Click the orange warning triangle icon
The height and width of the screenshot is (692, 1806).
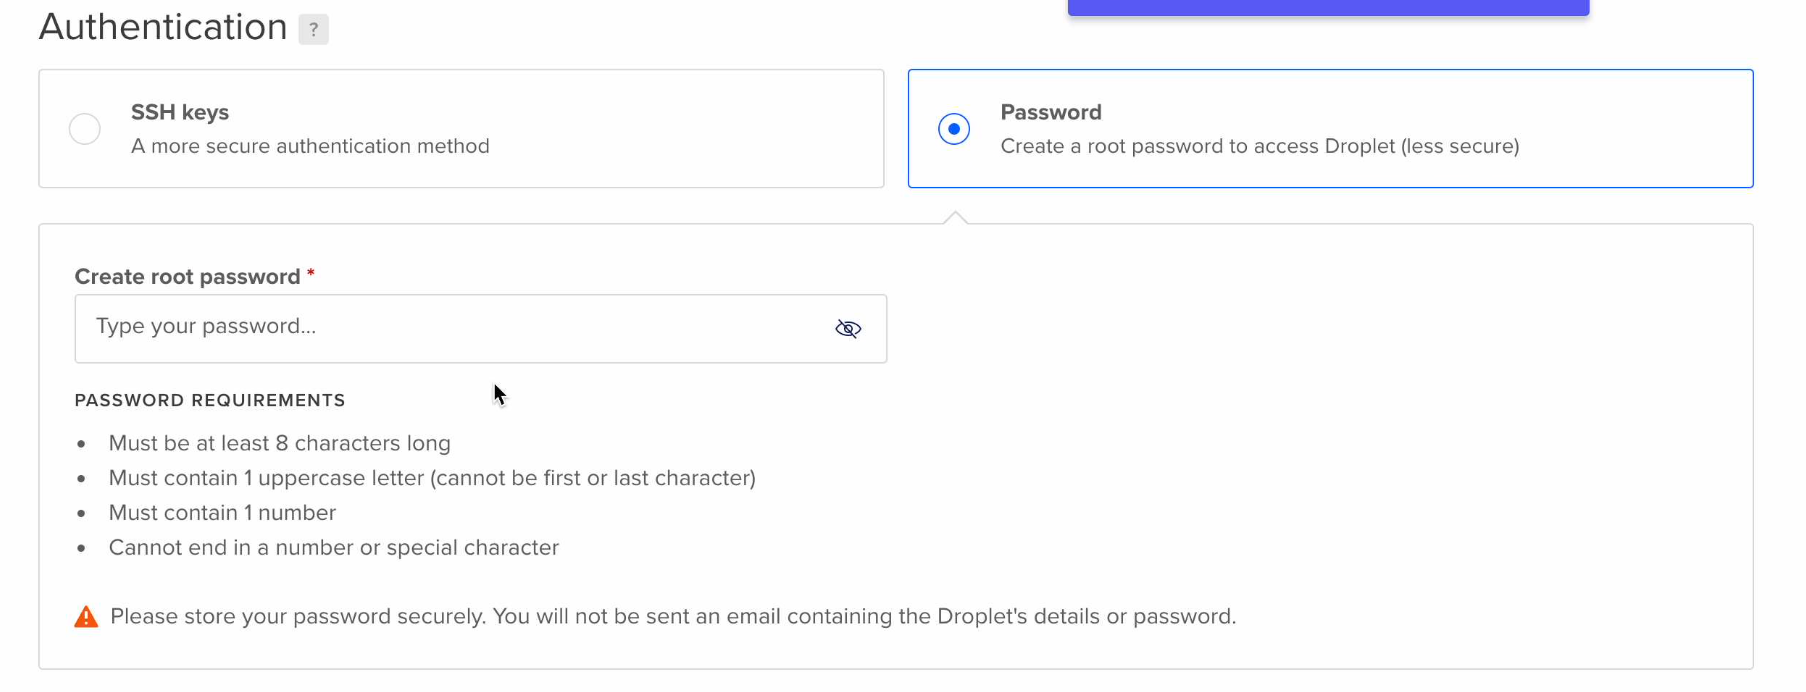[x=87, y=617]
